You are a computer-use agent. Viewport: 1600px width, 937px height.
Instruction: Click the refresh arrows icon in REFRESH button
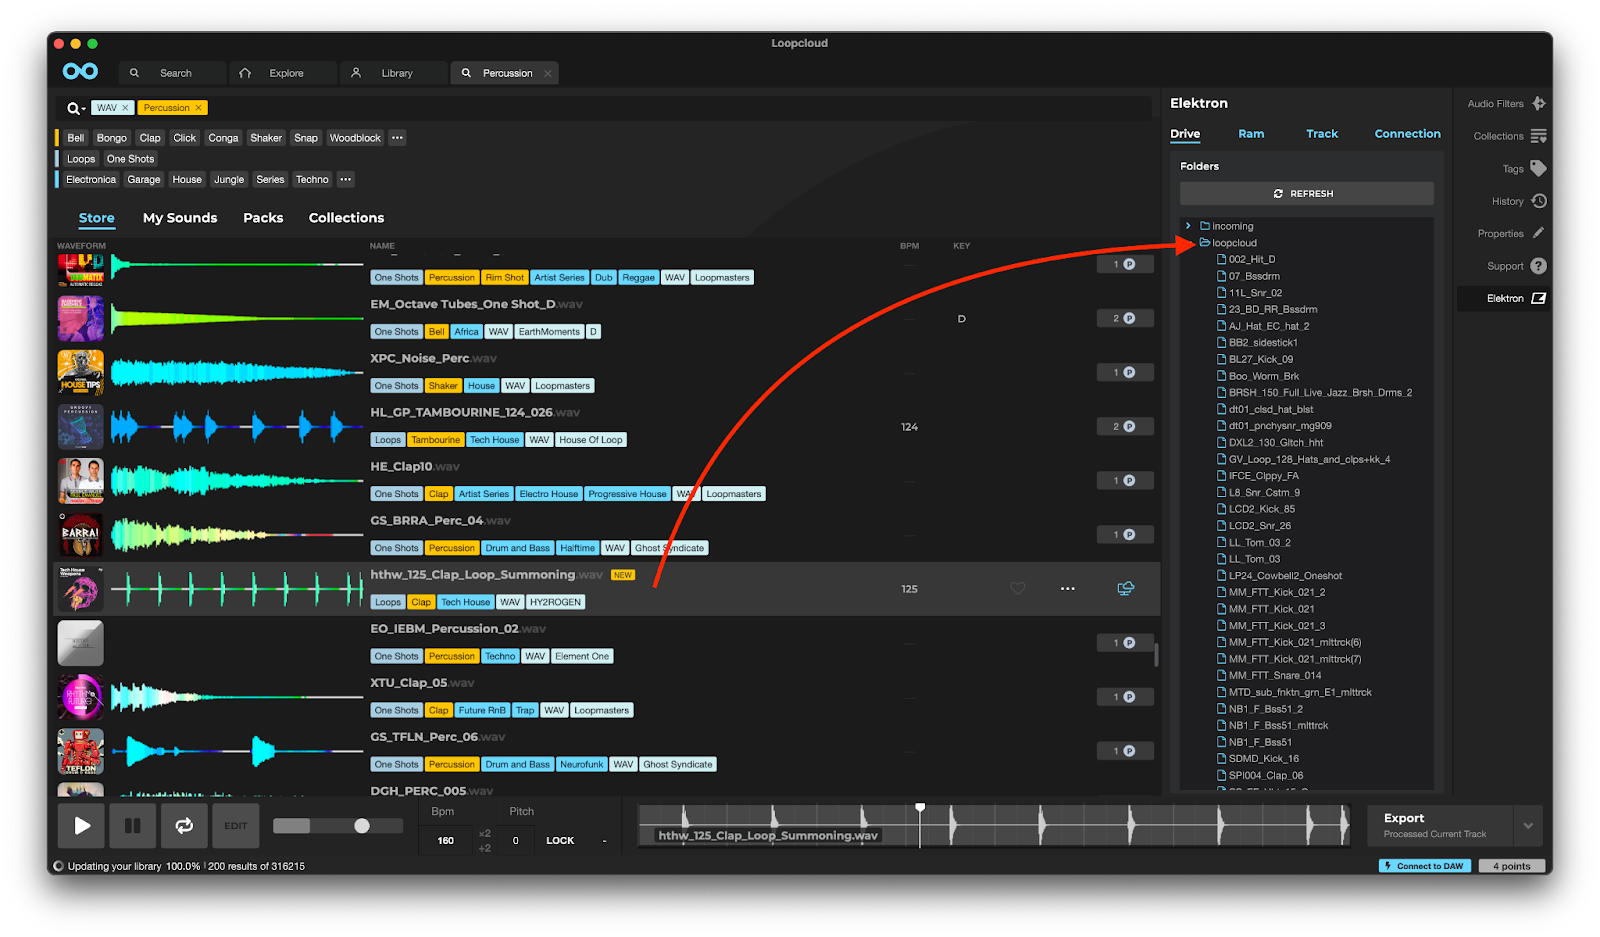pos(1278,194)
